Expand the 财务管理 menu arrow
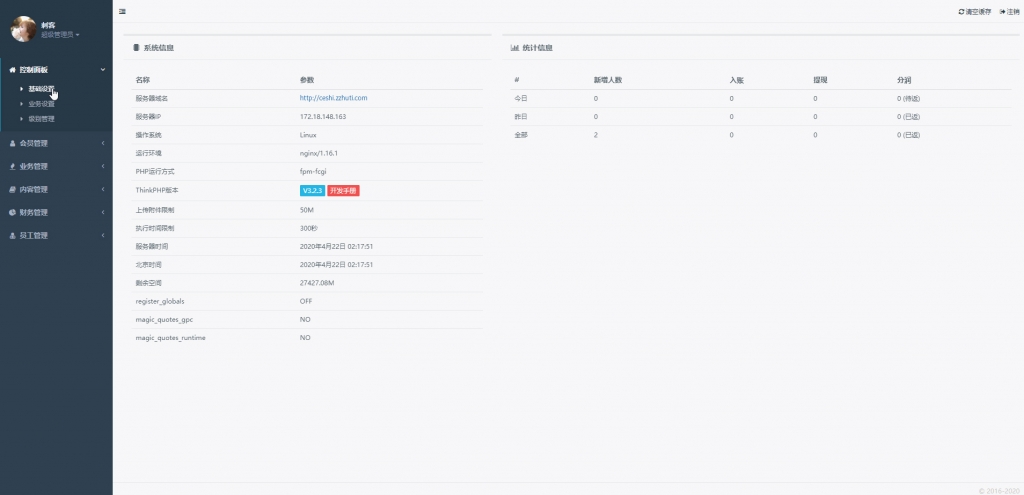This screenshot has width=1024, height=495. [103, 212]
